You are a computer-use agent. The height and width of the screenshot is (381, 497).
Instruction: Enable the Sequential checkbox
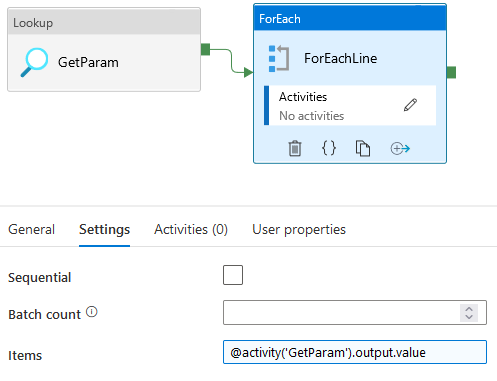[233, 275]
